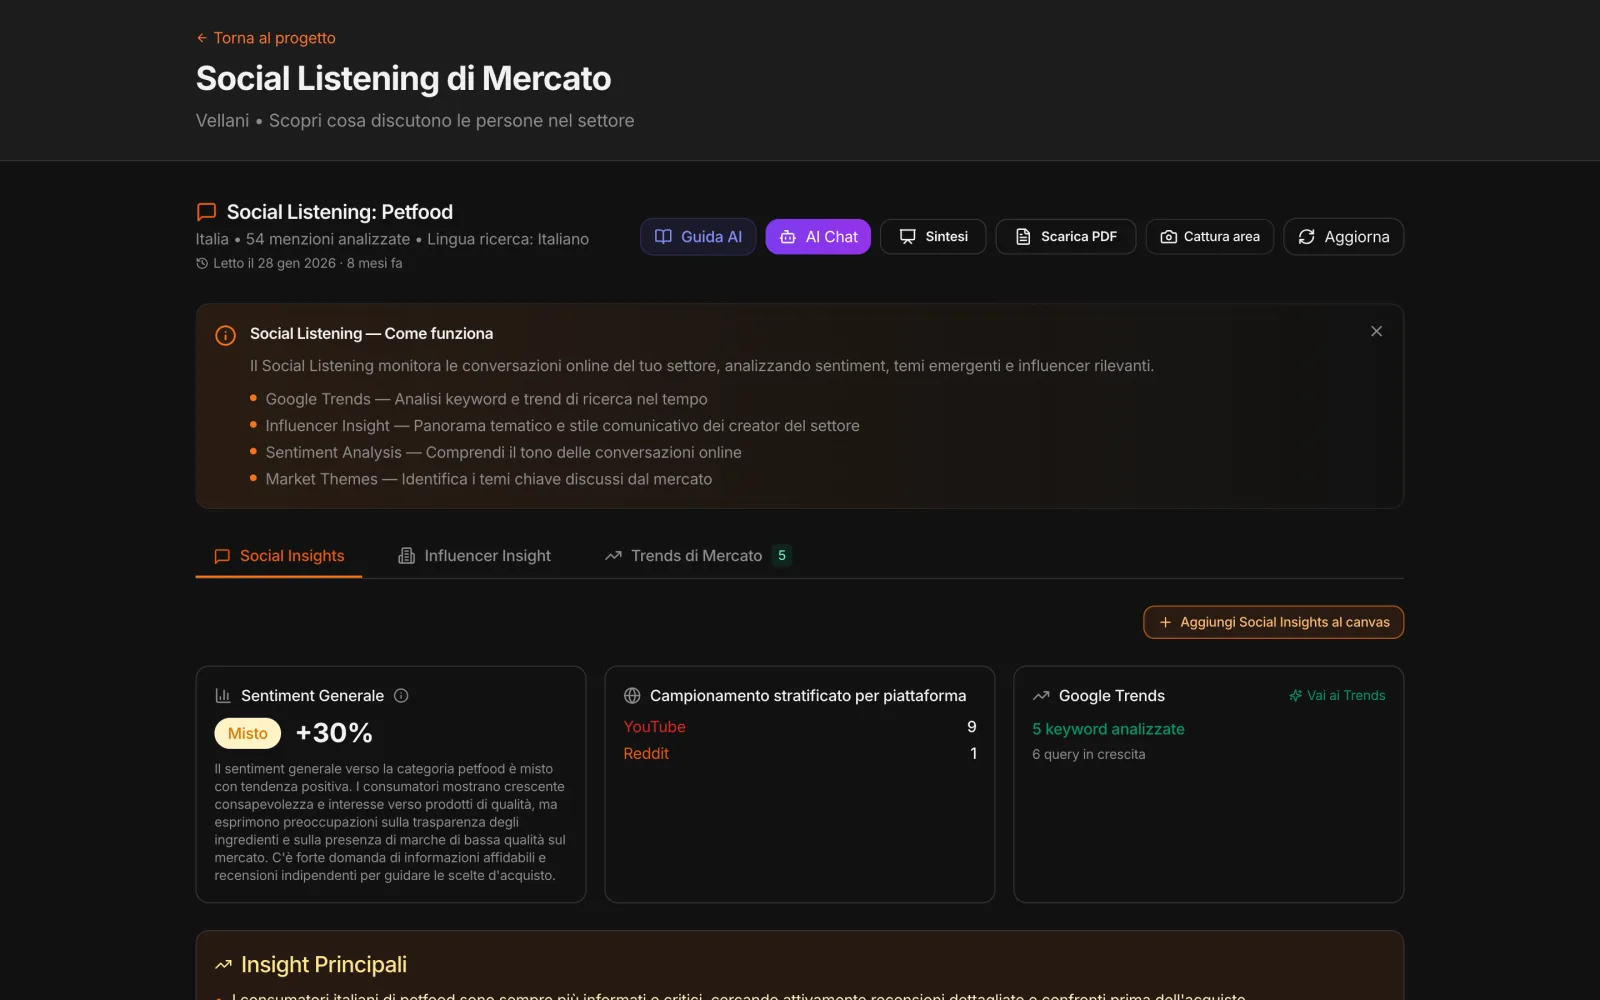The height and width of the screenshot is (1000, 1600).
Task: Click the presentation icon in Sintesi
Action: coord(908,237)
